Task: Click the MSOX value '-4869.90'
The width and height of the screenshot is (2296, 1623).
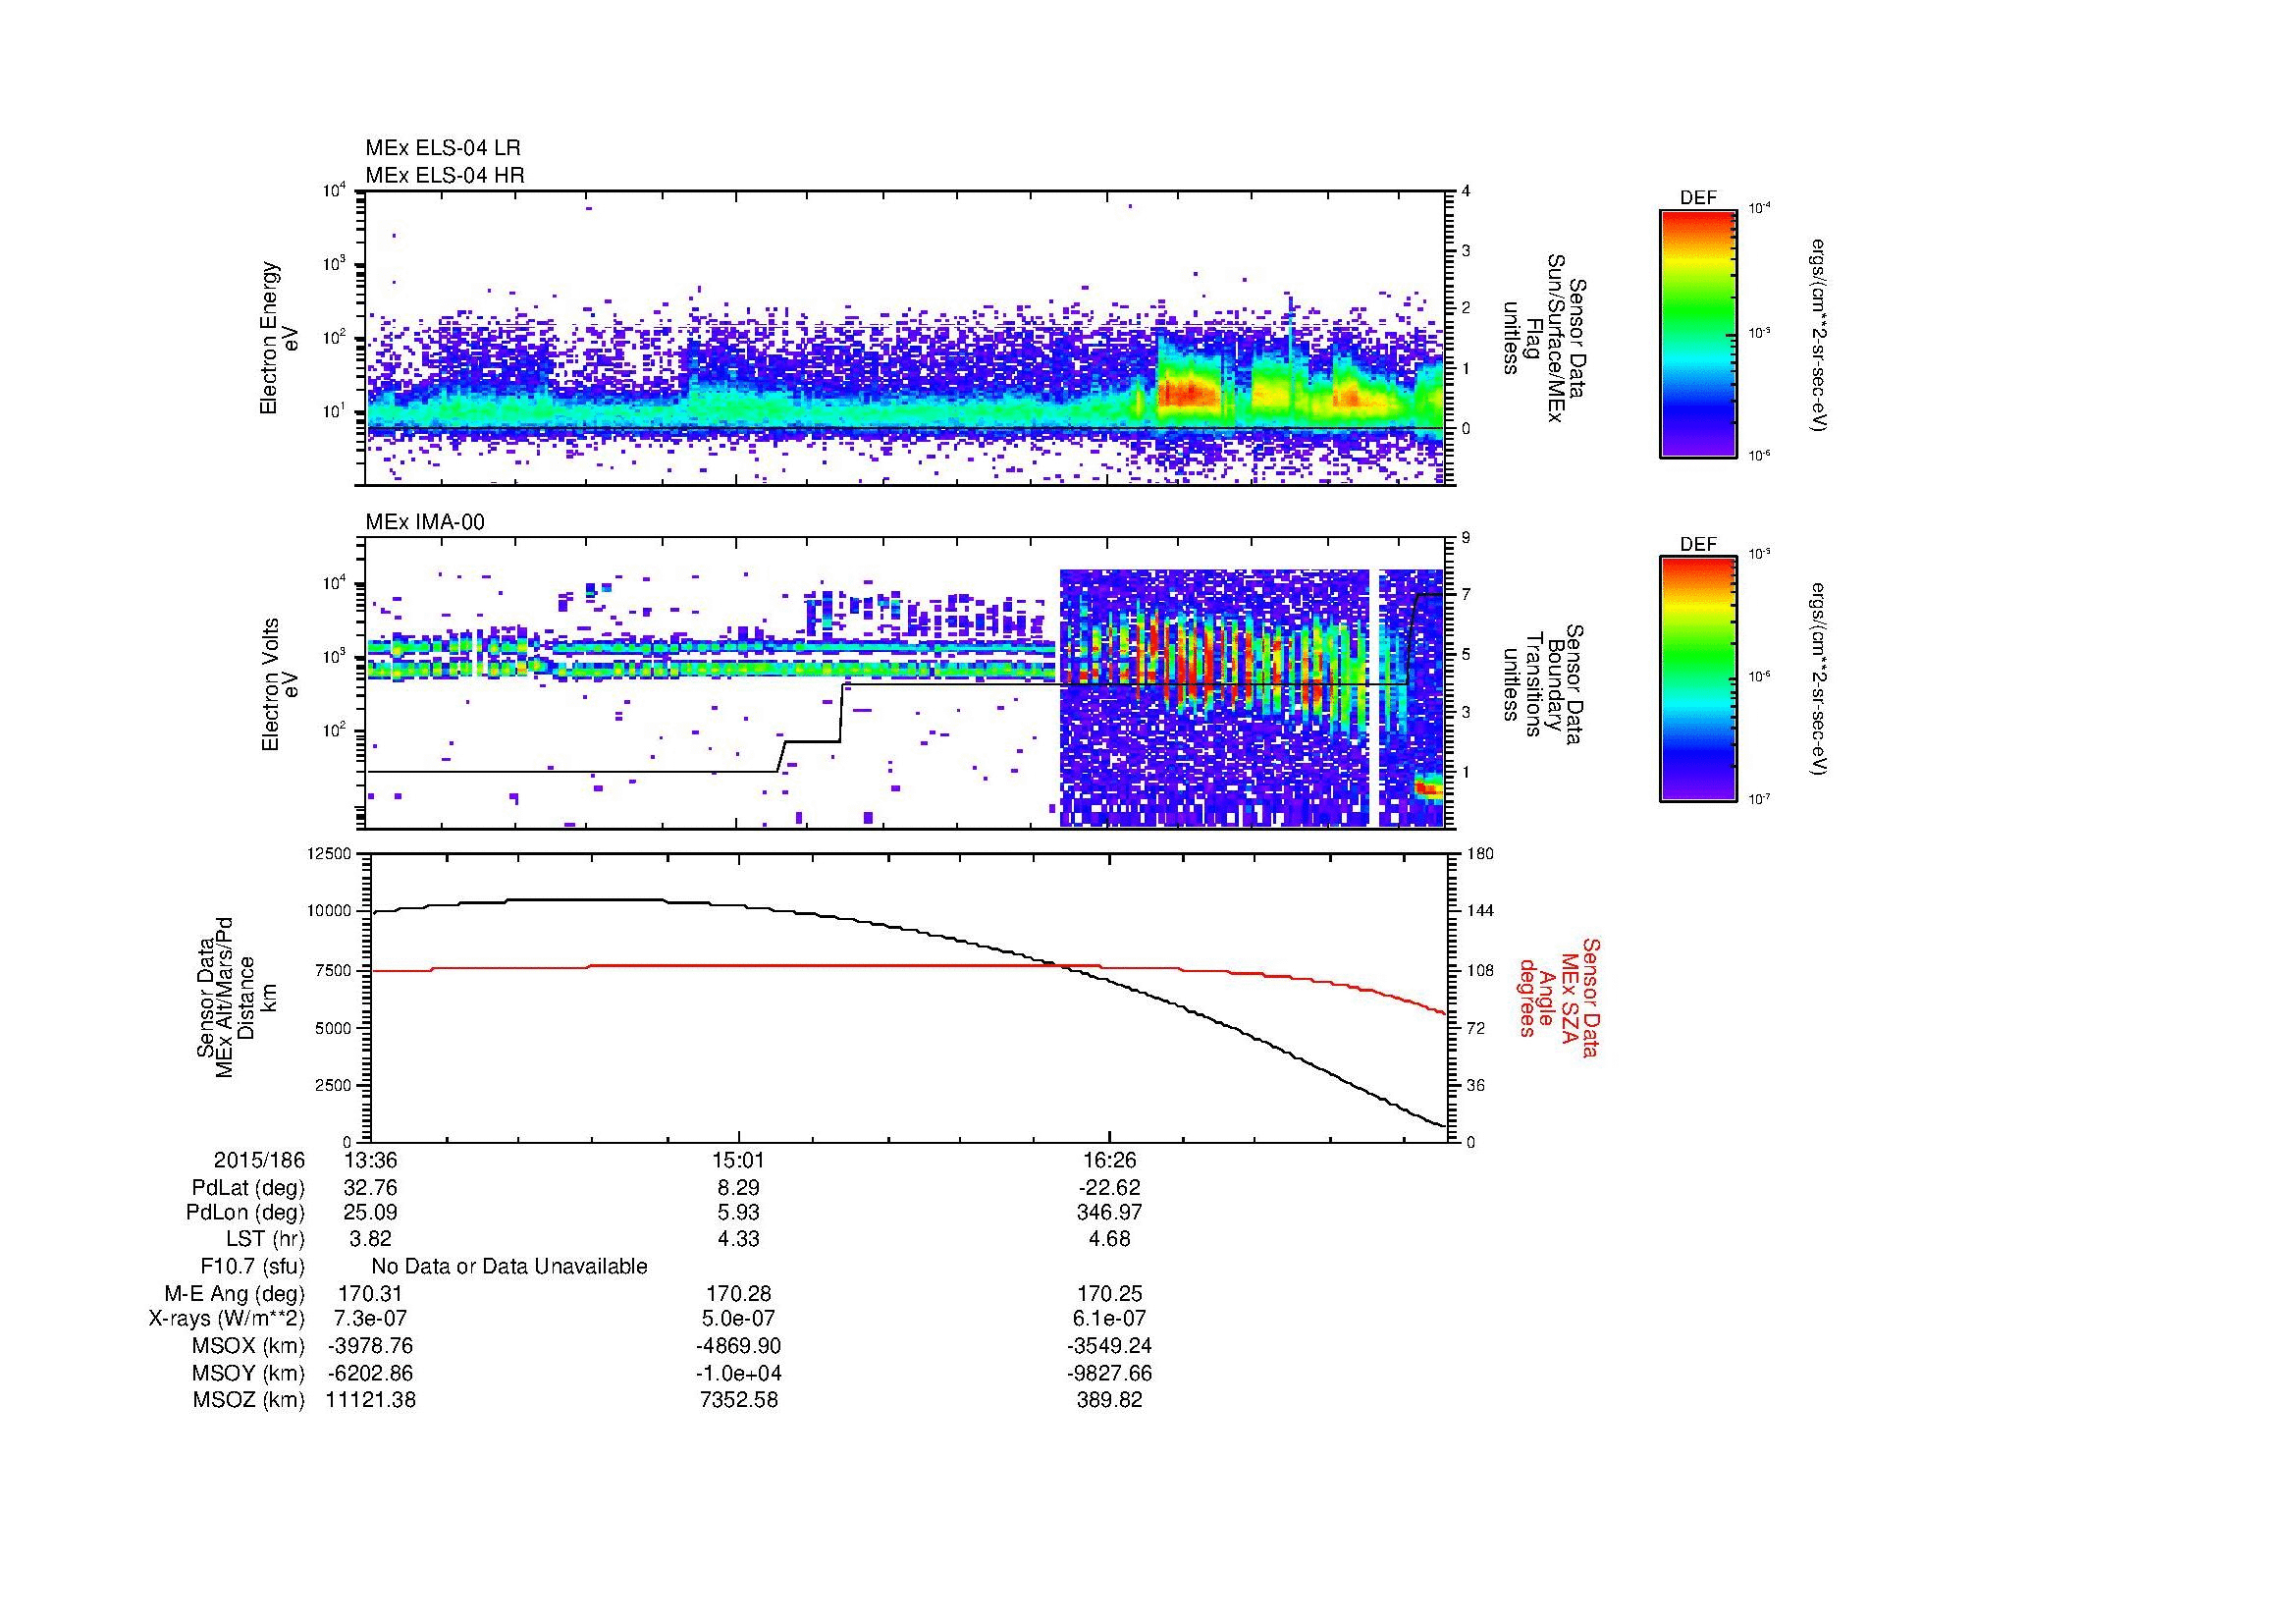Action: pyautogui.click(x=739, y=1346)
